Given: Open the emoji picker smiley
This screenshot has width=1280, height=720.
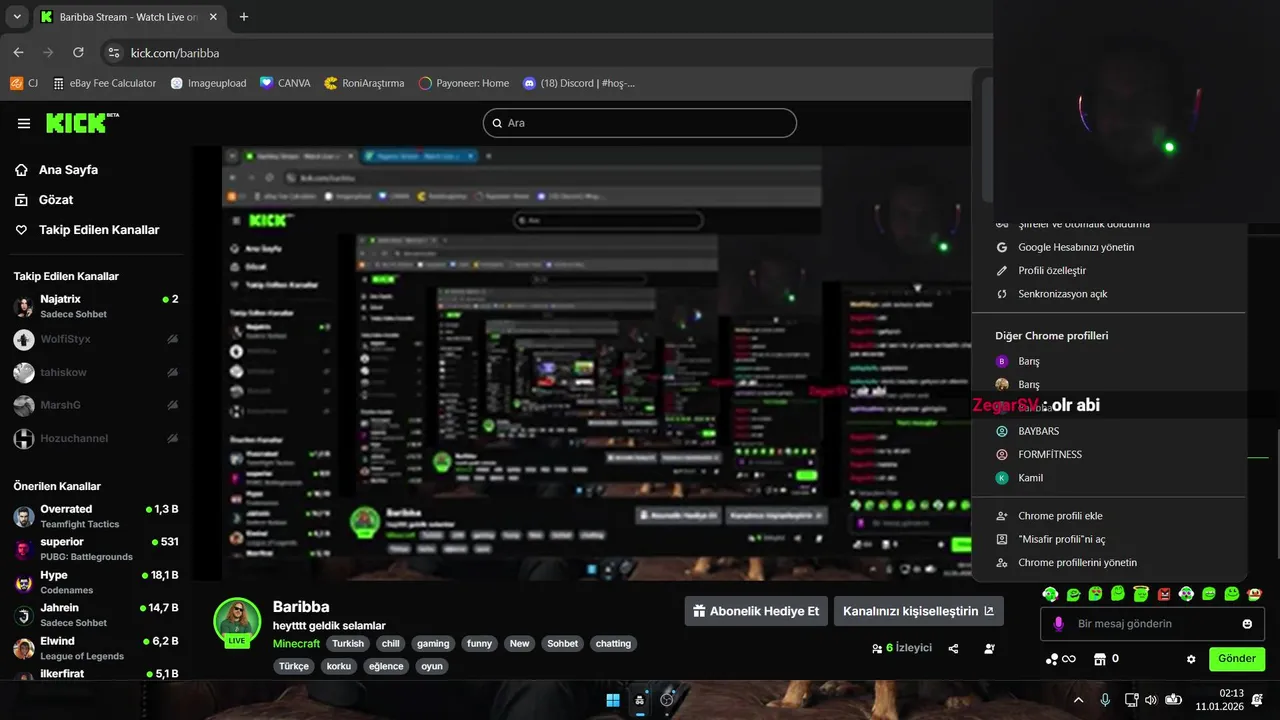Looking at the screenshot, I should coord(1247,624).
